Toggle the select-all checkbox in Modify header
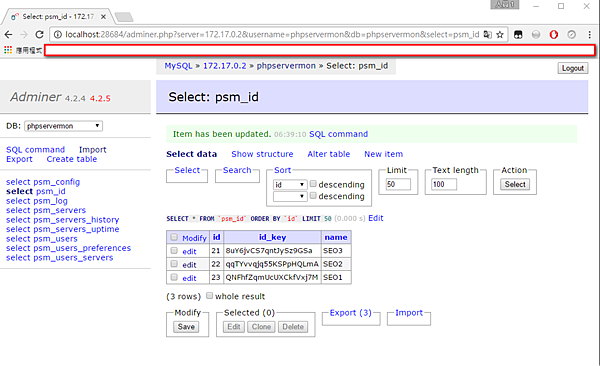The image size is (600, 366). tap(174, 237)
